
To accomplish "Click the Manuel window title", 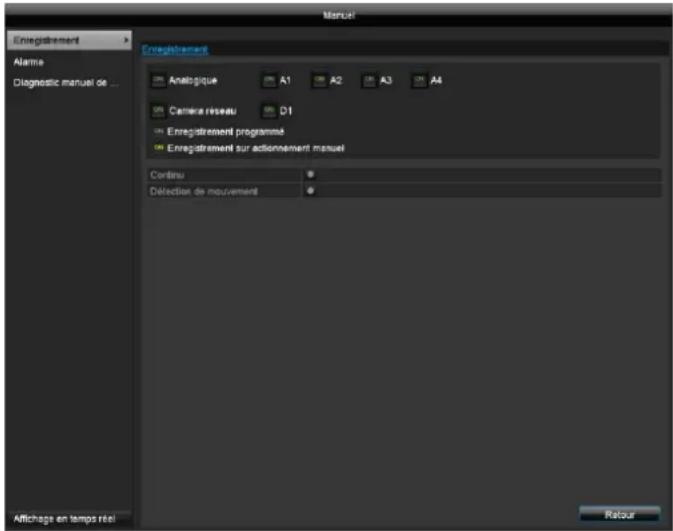I will pos(339,15).
